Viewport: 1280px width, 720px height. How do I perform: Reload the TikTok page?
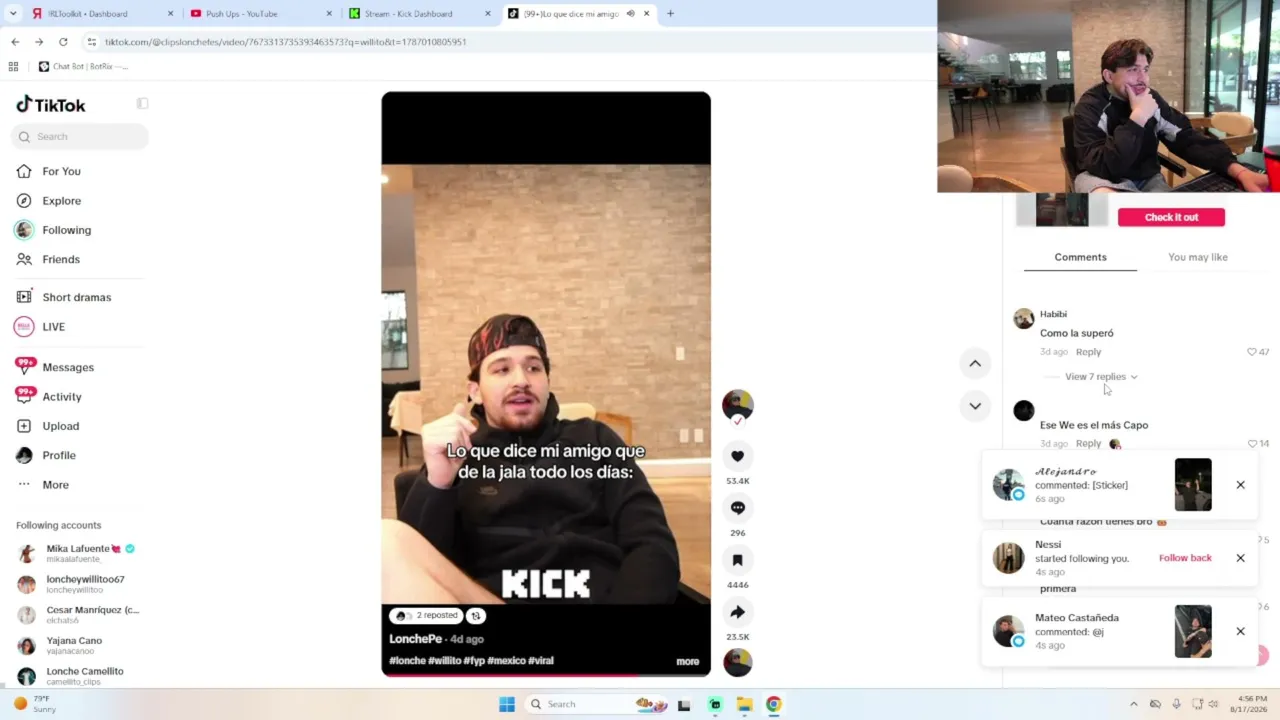[63, 42]
